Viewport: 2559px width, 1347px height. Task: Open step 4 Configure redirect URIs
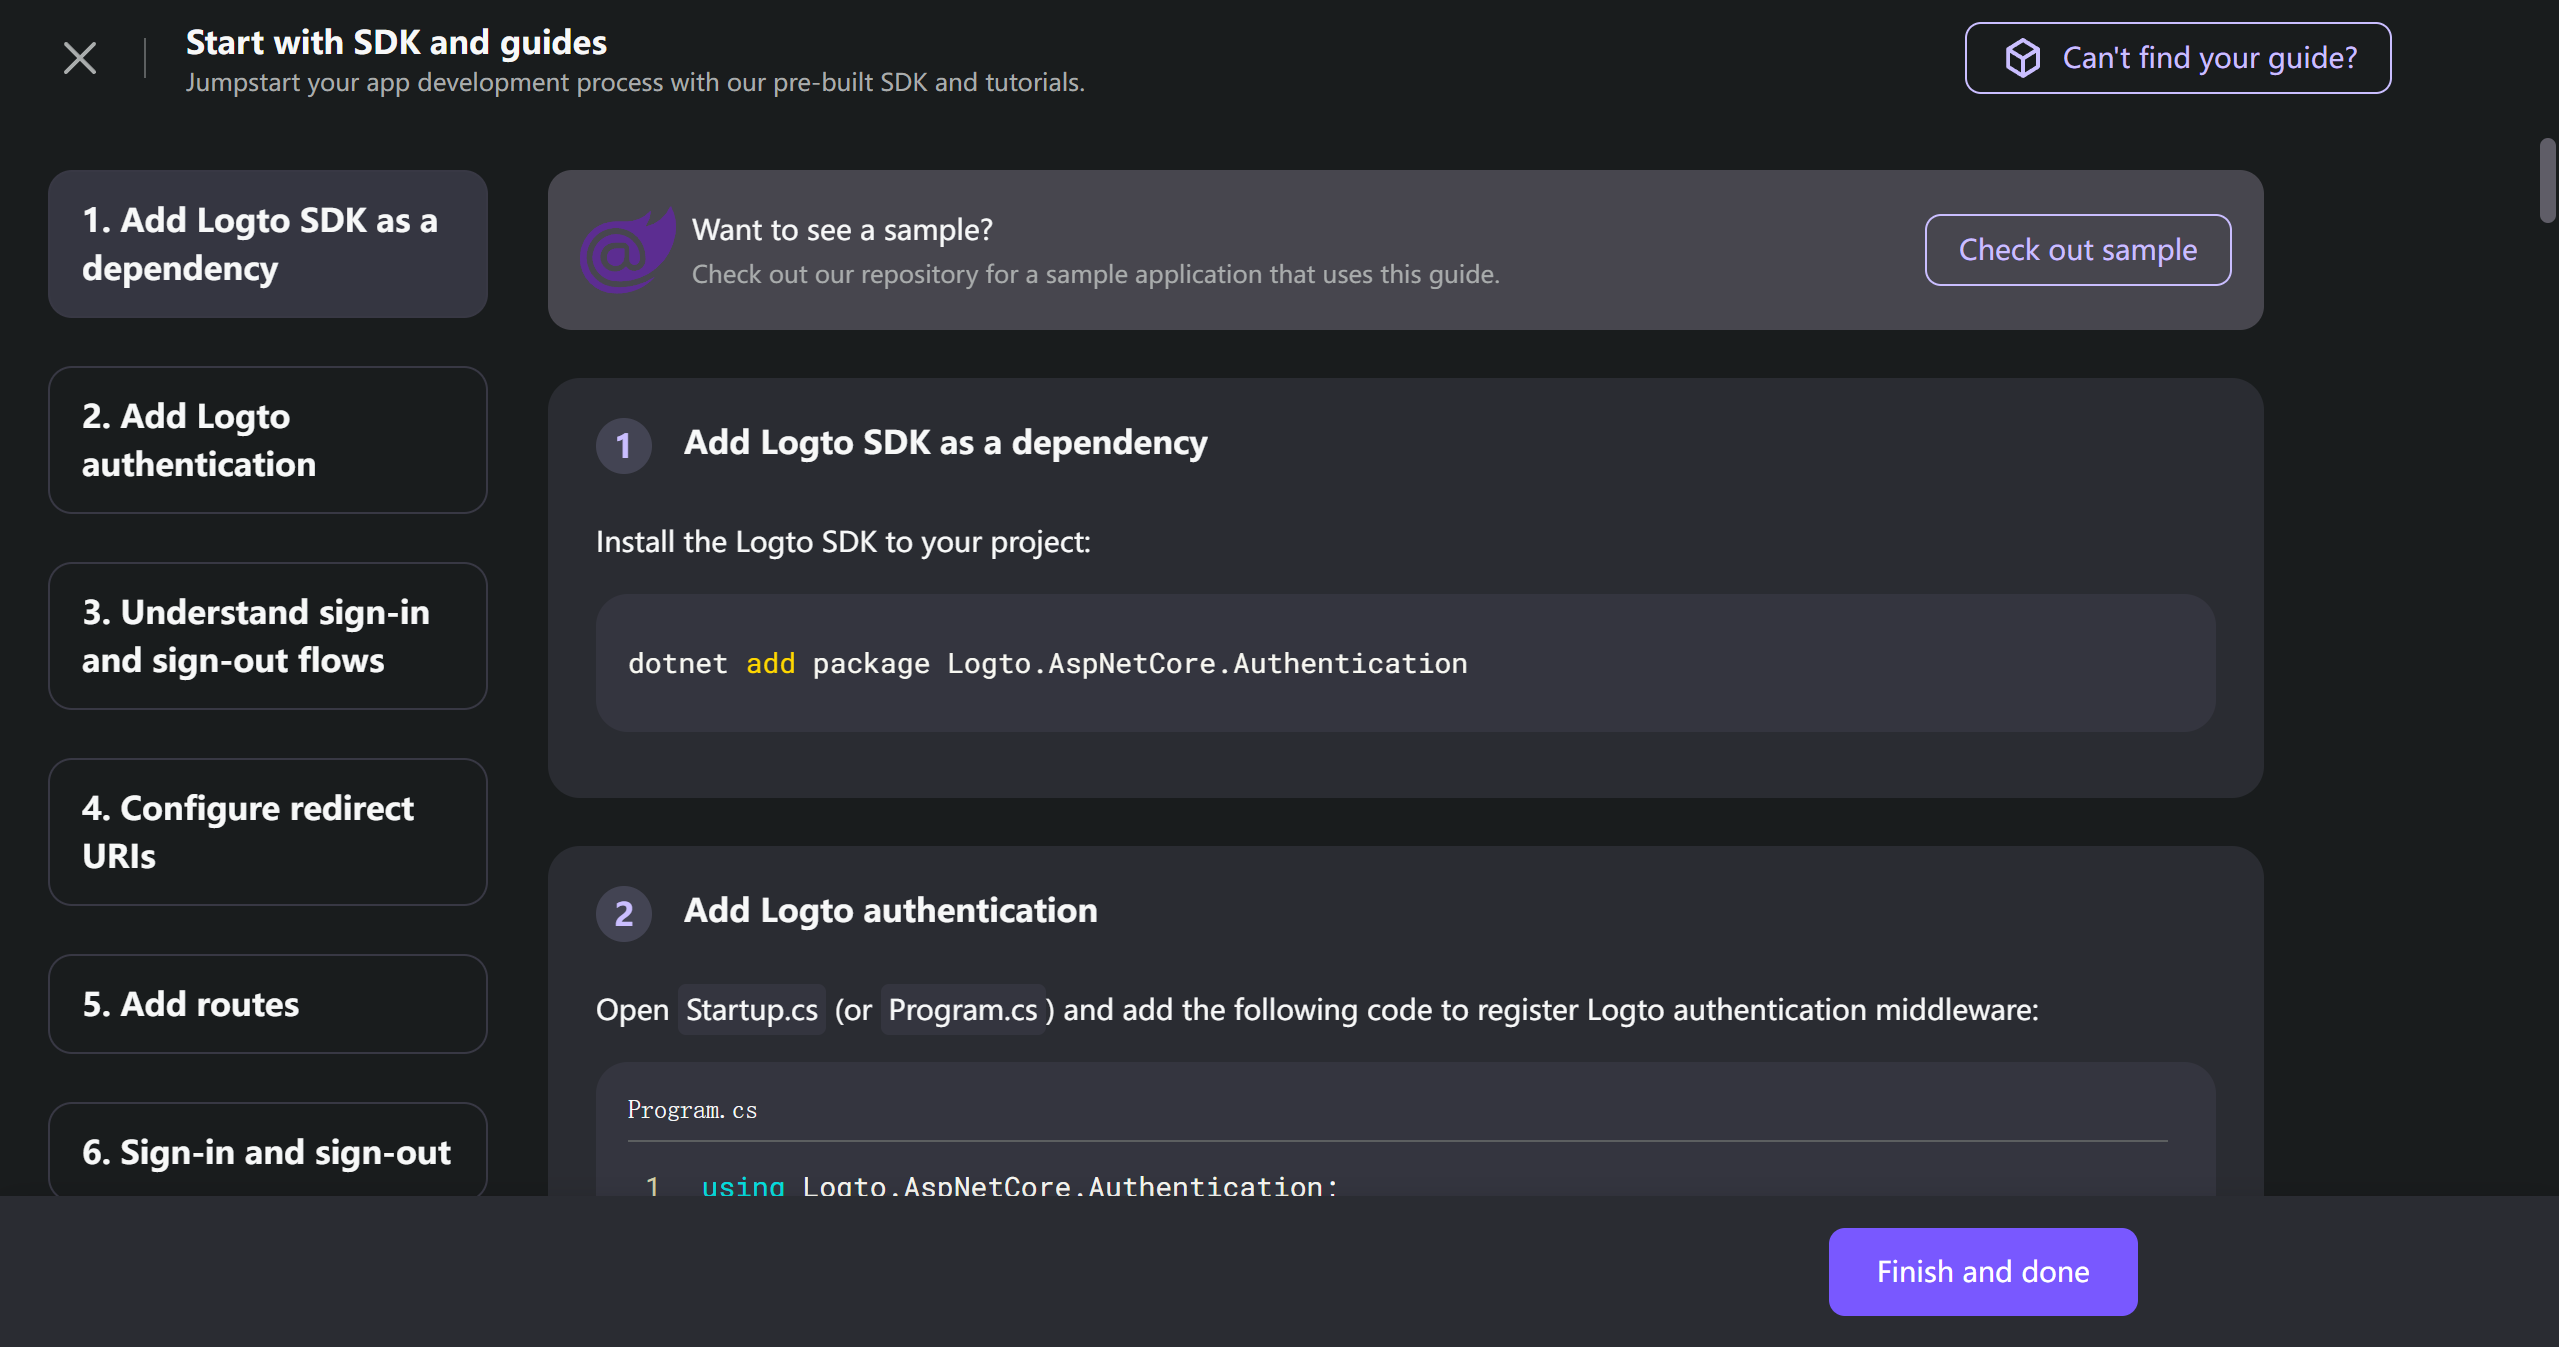pyautogui.click(x=267, y=832)
